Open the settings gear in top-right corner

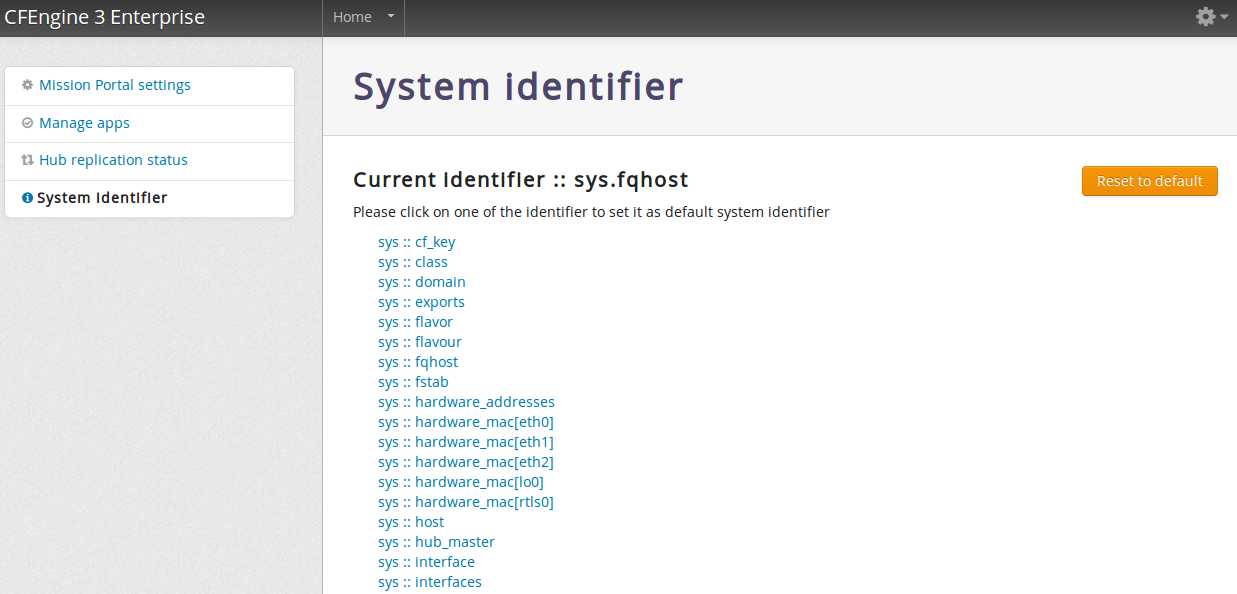point(1205,17)
